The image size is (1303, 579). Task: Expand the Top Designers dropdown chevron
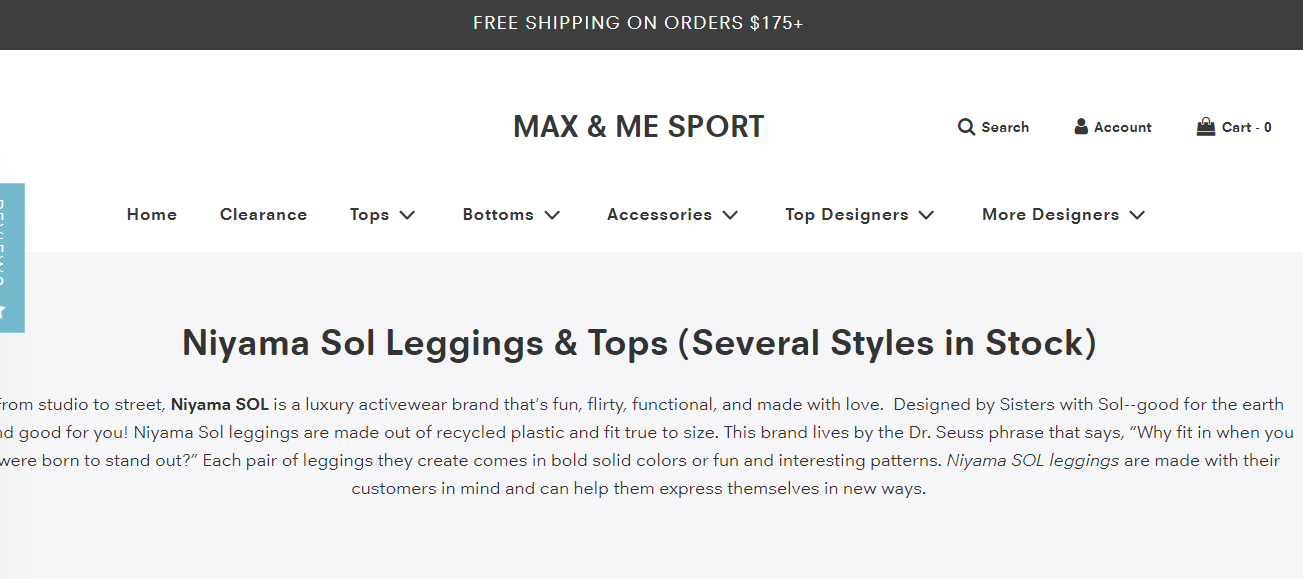tap(926, 215)
